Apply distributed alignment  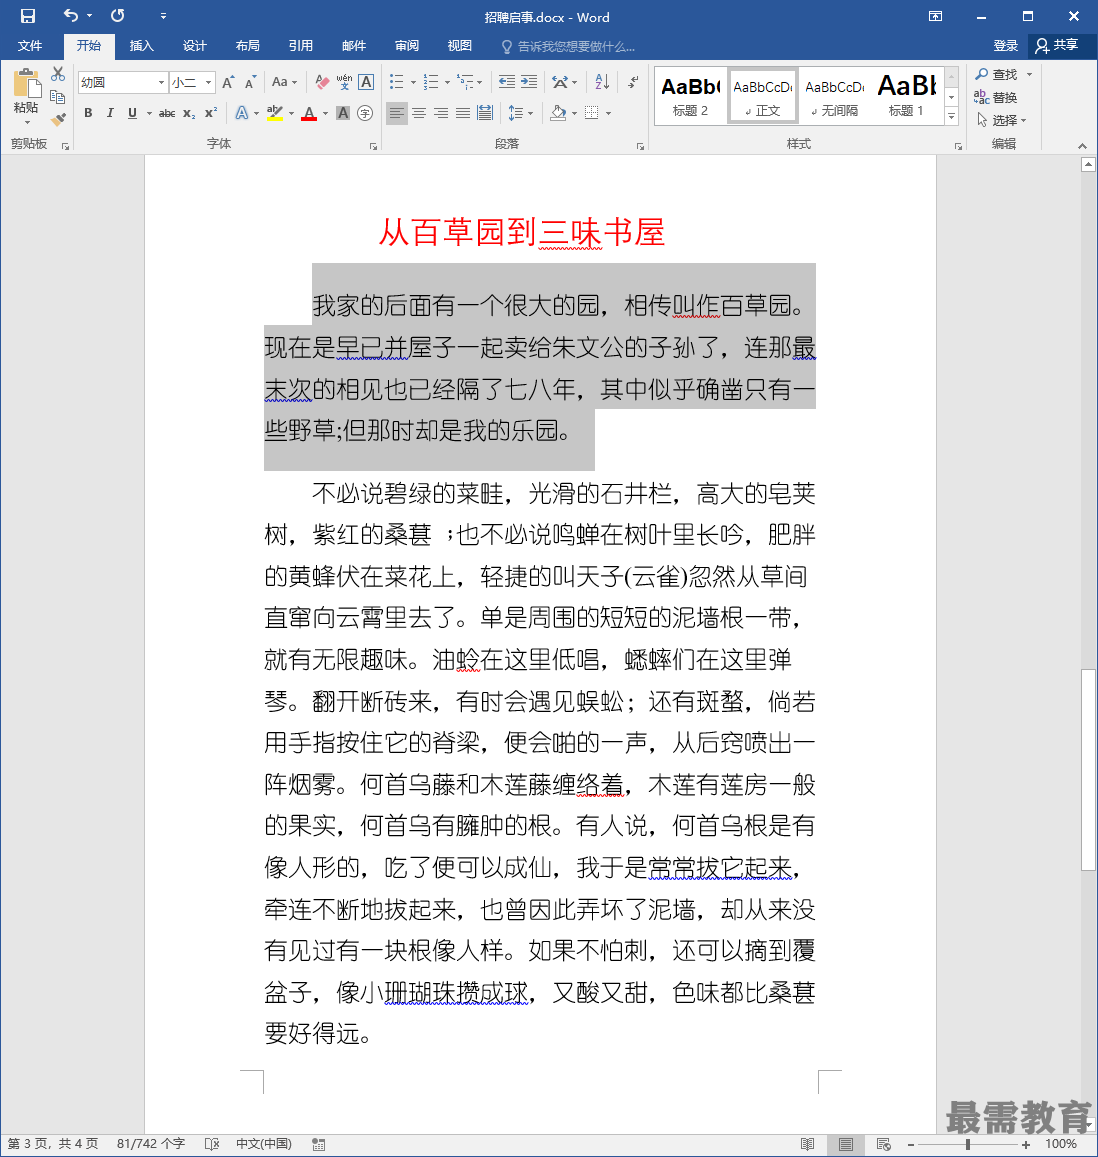click(x=485, y=113)
